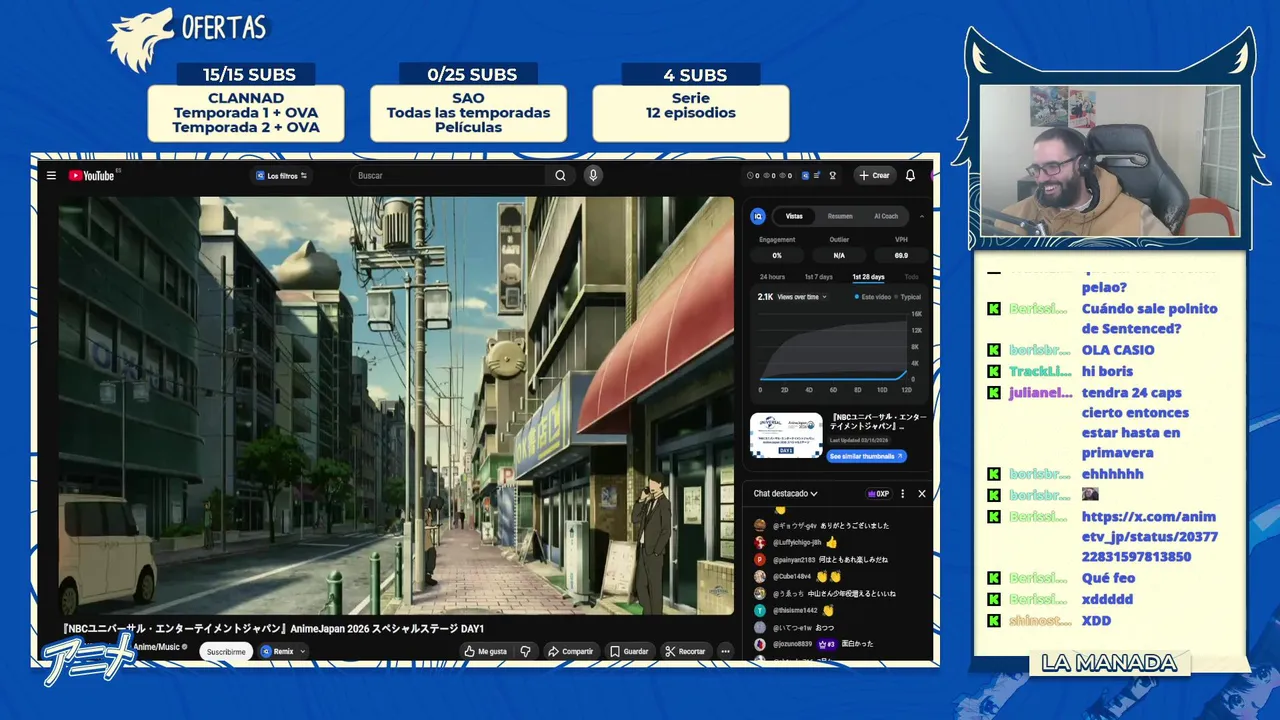This screenshot has height=720, width=1280.
Task: Dislike the video with thumbs down
Action: [526, 651]
